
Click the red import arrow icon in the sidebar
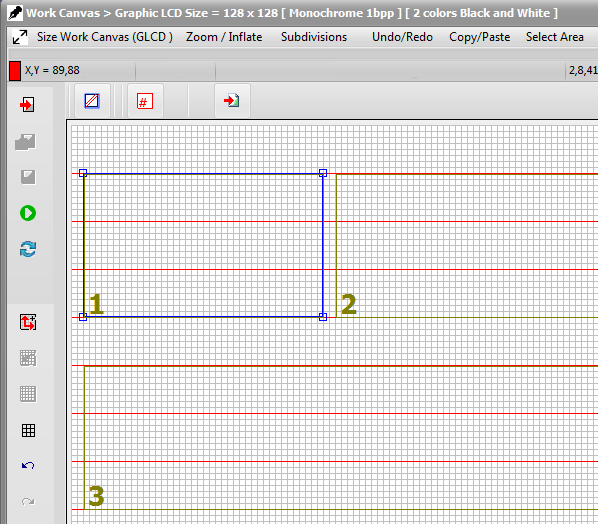(27, 104)
